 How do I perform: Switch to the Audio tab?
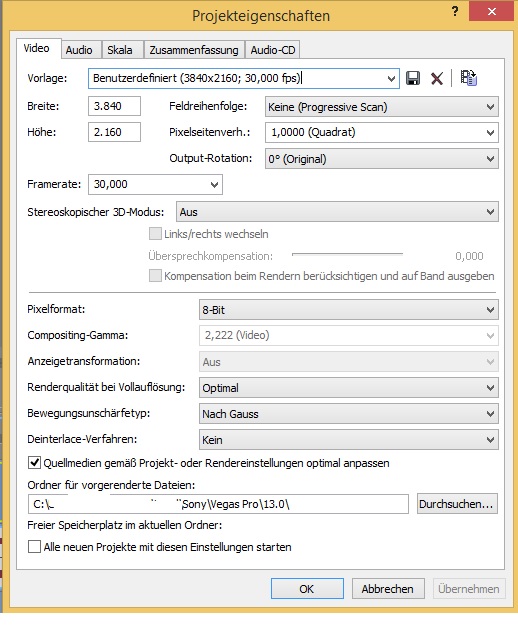[79, 50]
